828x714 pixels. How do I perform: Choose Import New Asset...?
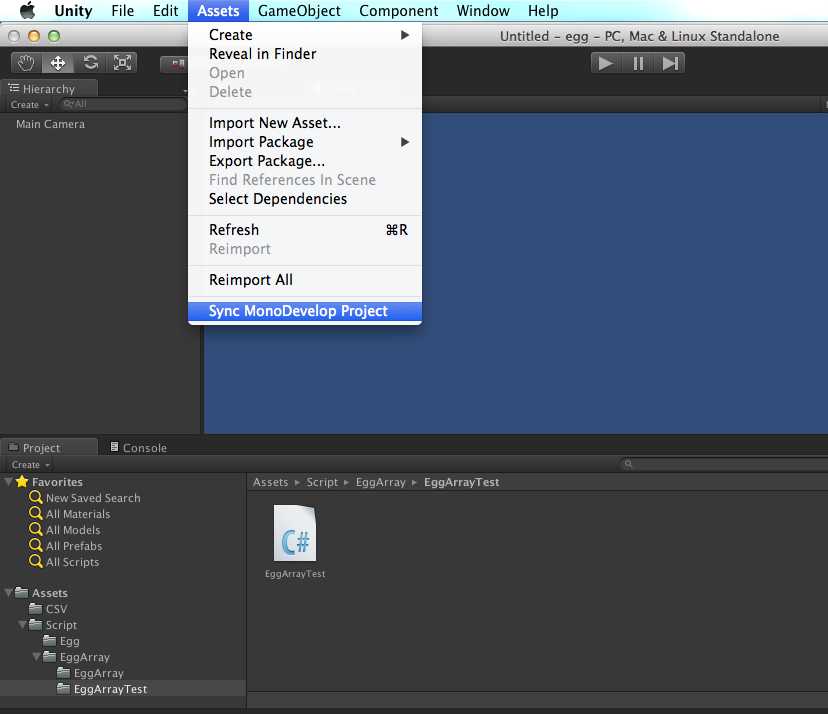click(305, 123)
